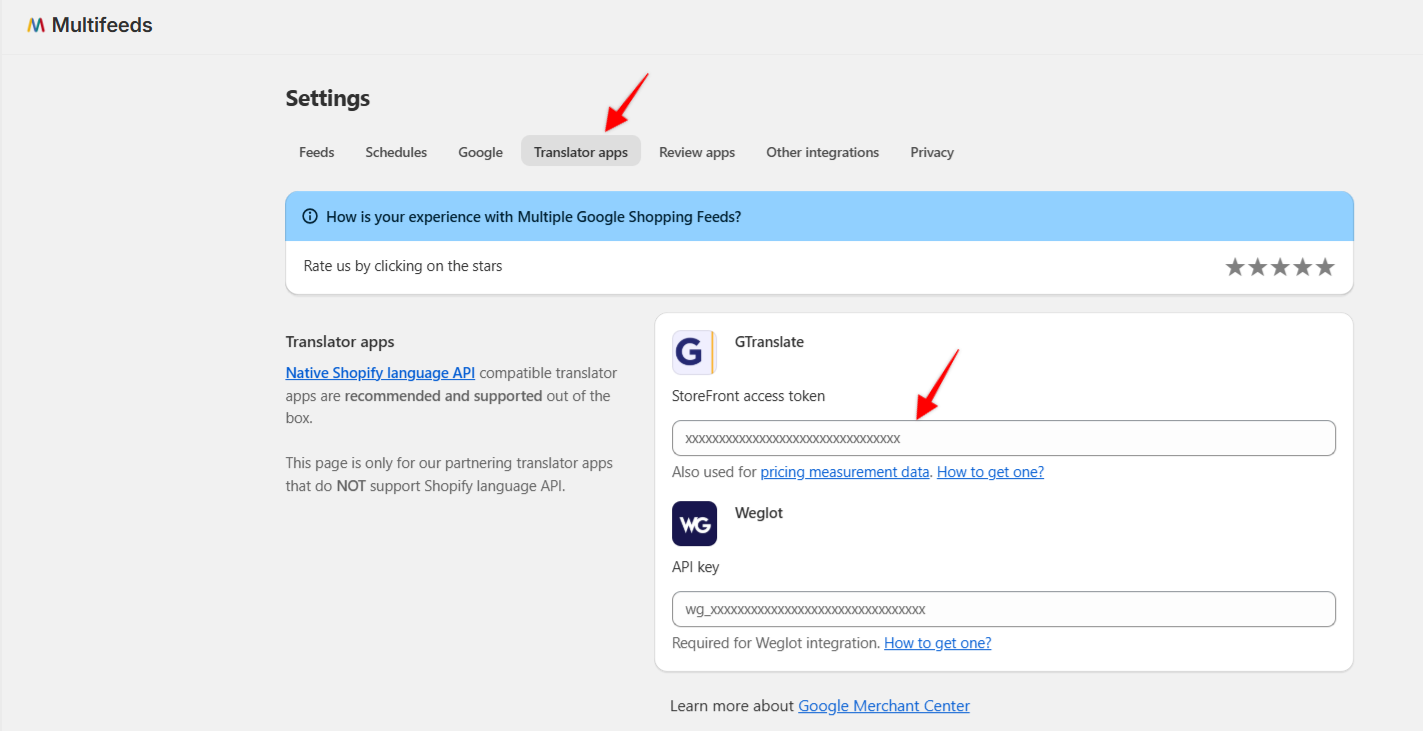The height and width of the screenshot is (731, 1423).
Task: Click the 'API key' label
Action: (x=696, y=567)
